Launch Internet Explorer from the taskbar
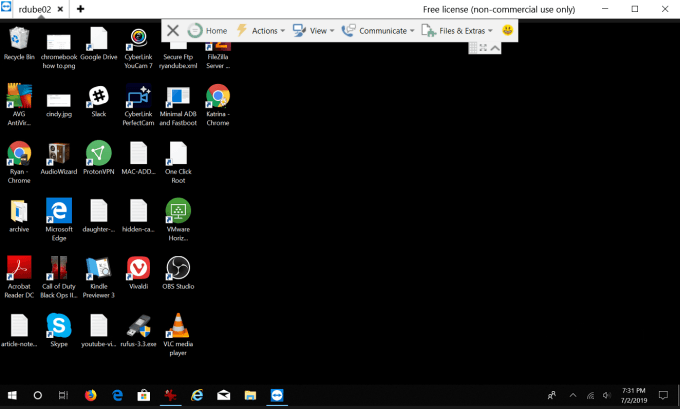 pos(197,395)
